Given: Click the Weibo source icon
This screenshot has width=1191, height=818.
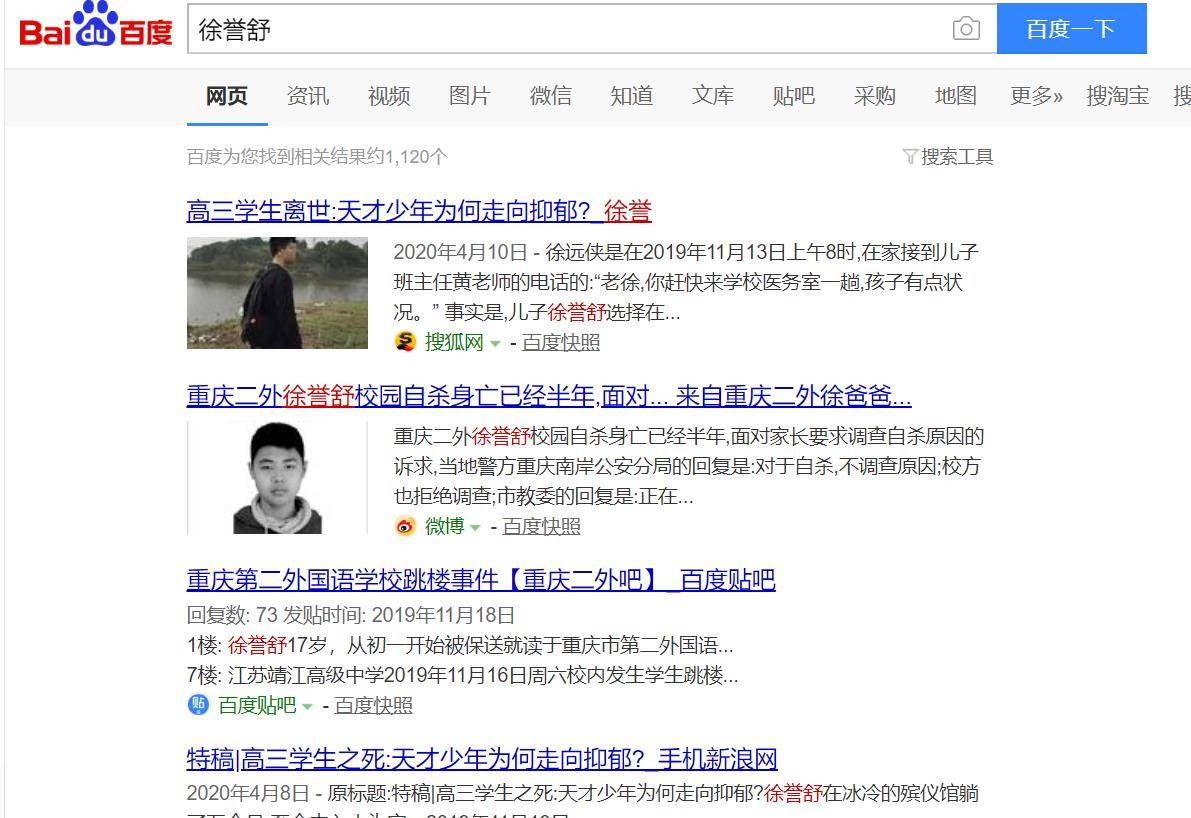Looking at the screenshot, I should point(406,526).
